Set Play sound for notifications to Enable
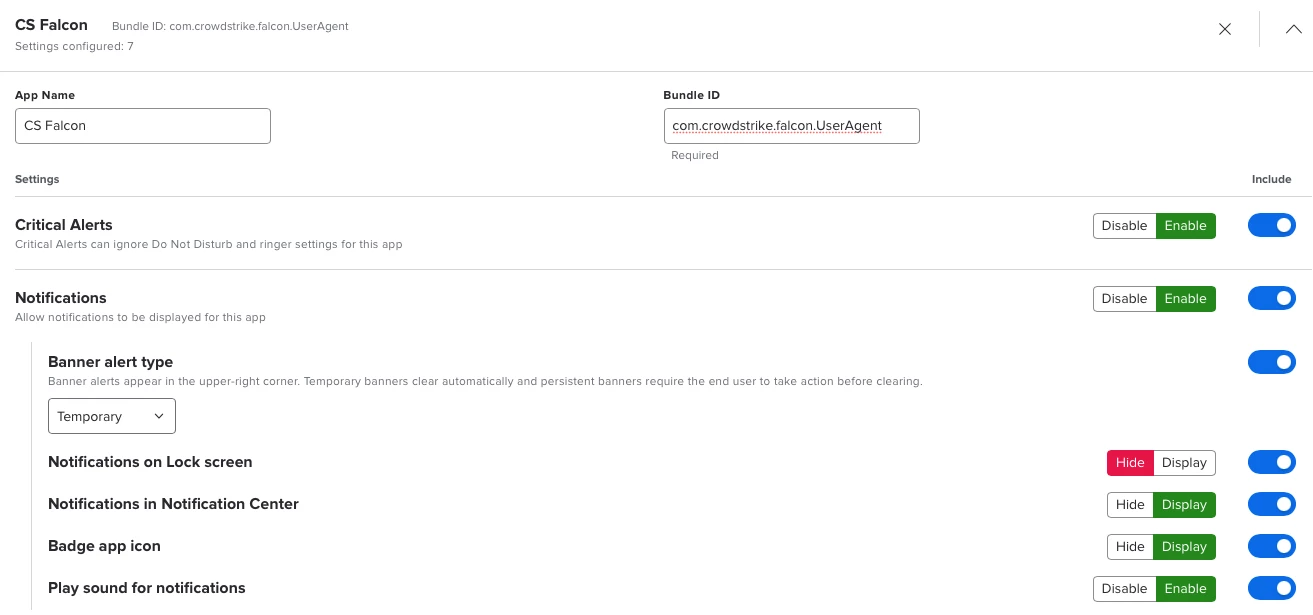 1186,589
